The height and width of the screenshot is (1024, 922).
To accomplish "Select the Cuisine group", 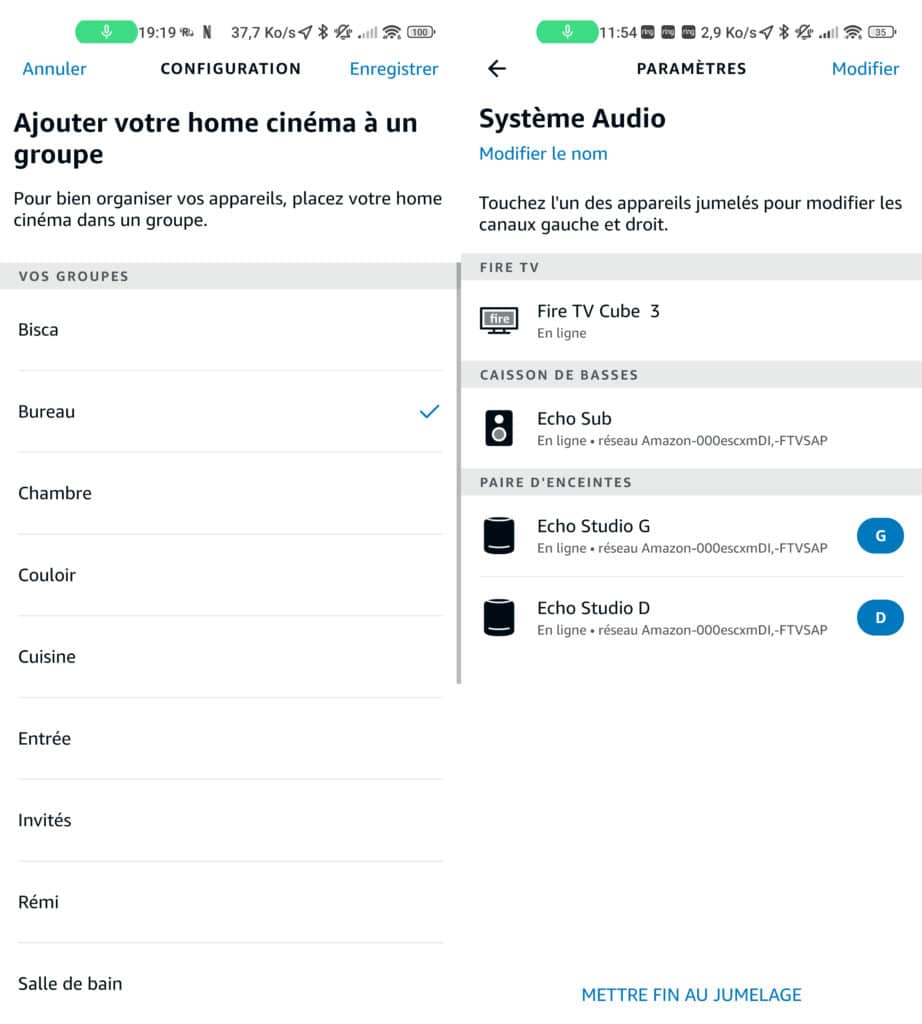I will [x=230, y=656].
